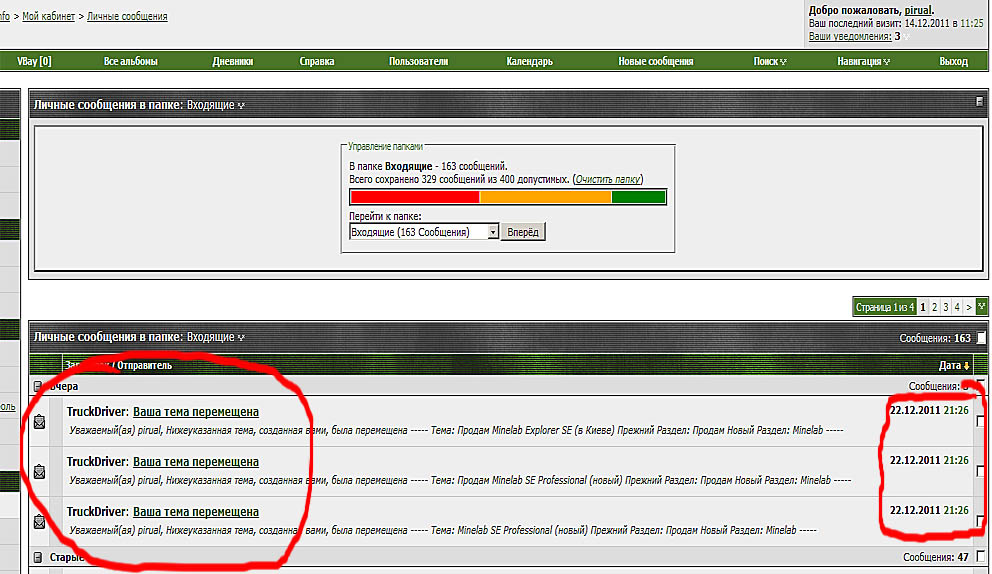Sort by Отправитель column header
992x574 pixels.
coord(144,365)
